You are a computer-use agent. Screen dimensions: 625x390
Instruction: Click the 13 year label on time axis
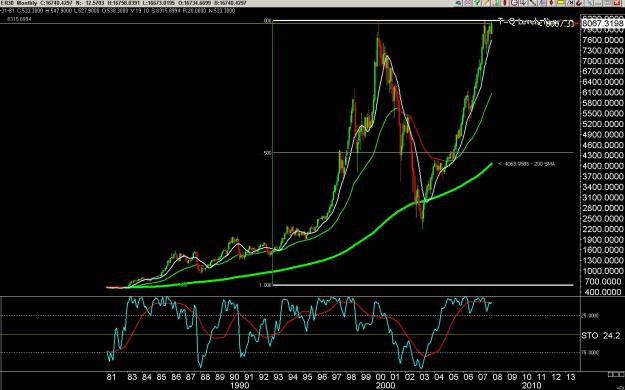click(570, 377)
